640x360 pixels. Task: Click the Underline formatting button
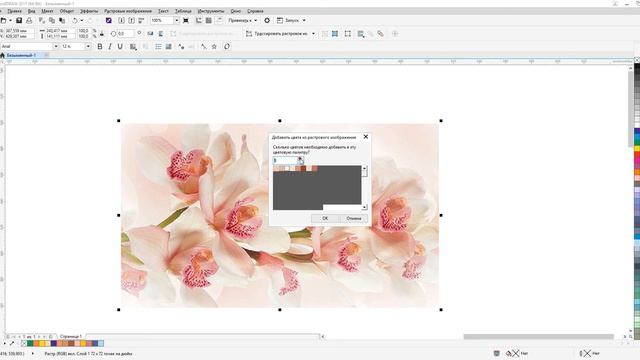pos(120,47)
